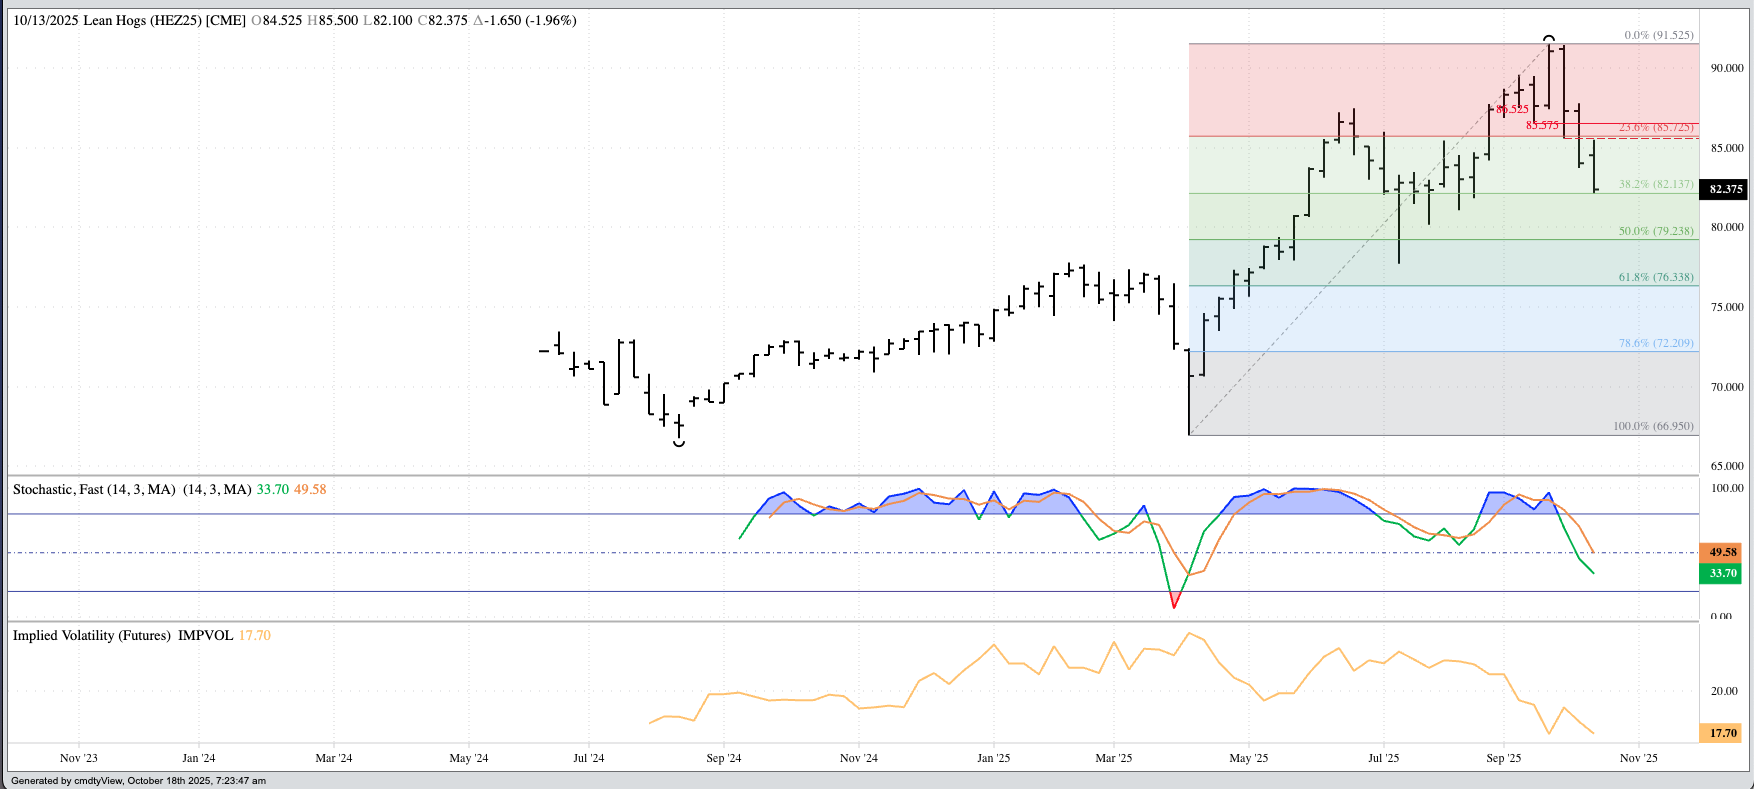The height and width of the screenshot is (789, 1754).
Task: Select the 0.0% (91.525) Fibonacci label
Action: (1658, 35)
